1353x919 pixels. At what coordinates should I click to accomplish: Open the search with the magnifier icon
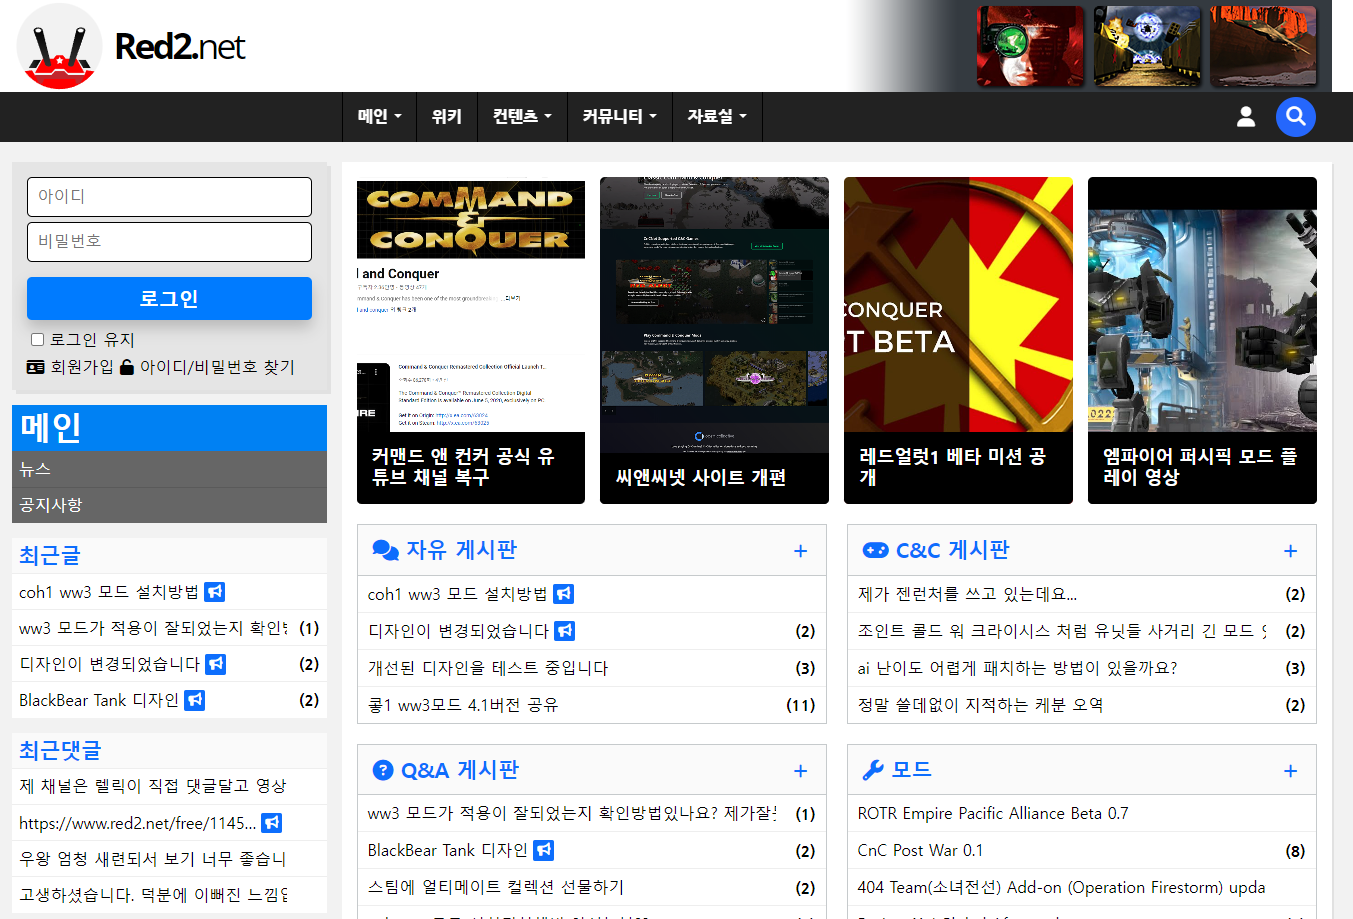coord(1296,117)
